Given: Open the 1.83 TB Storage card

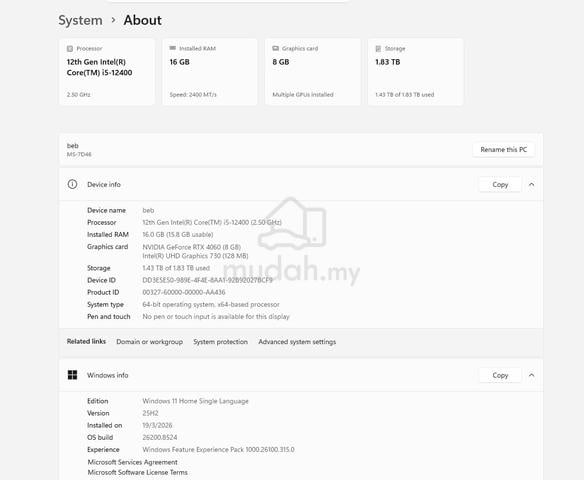Looking at the screenshot, I should [x=415, y=72].
